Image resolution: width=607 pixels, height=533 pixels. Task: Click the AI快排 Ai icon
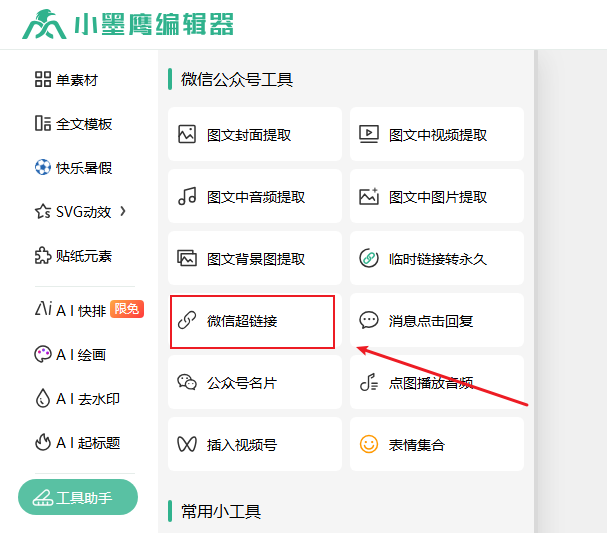(x=43, y=309)
